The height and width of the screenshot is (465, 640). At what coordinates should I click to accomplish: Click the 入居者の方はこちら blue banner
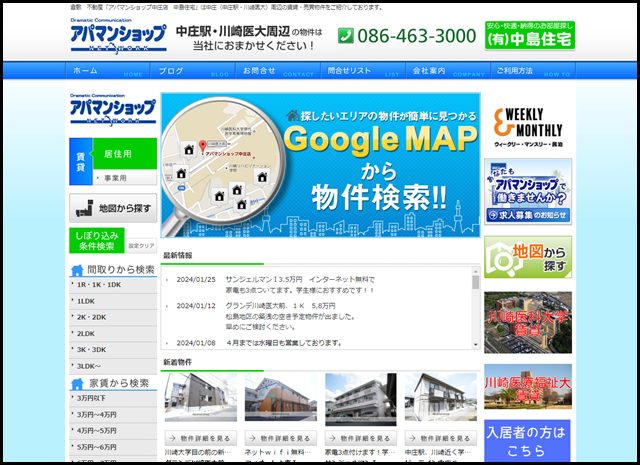tap(527, 441)
